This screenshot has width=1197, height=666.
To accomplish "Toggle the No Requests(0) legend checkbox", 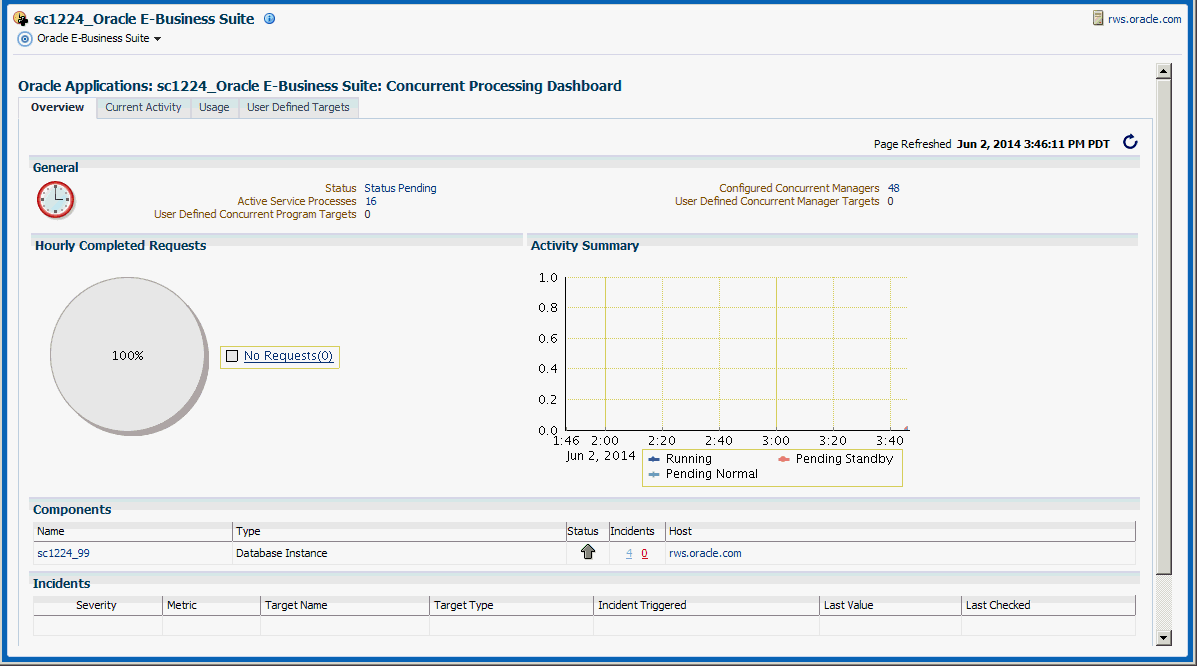I will click(232, 356).
